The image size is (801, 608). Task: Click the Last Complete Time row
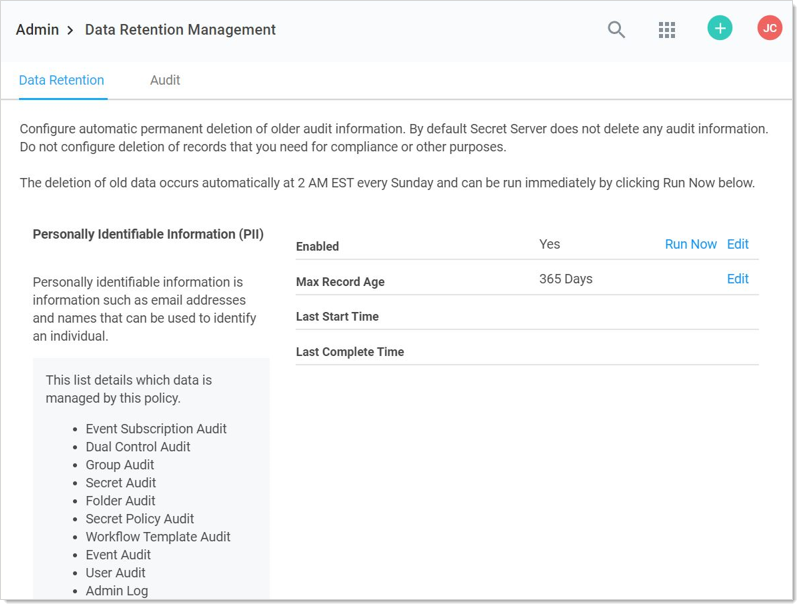(x=350, y=352)
